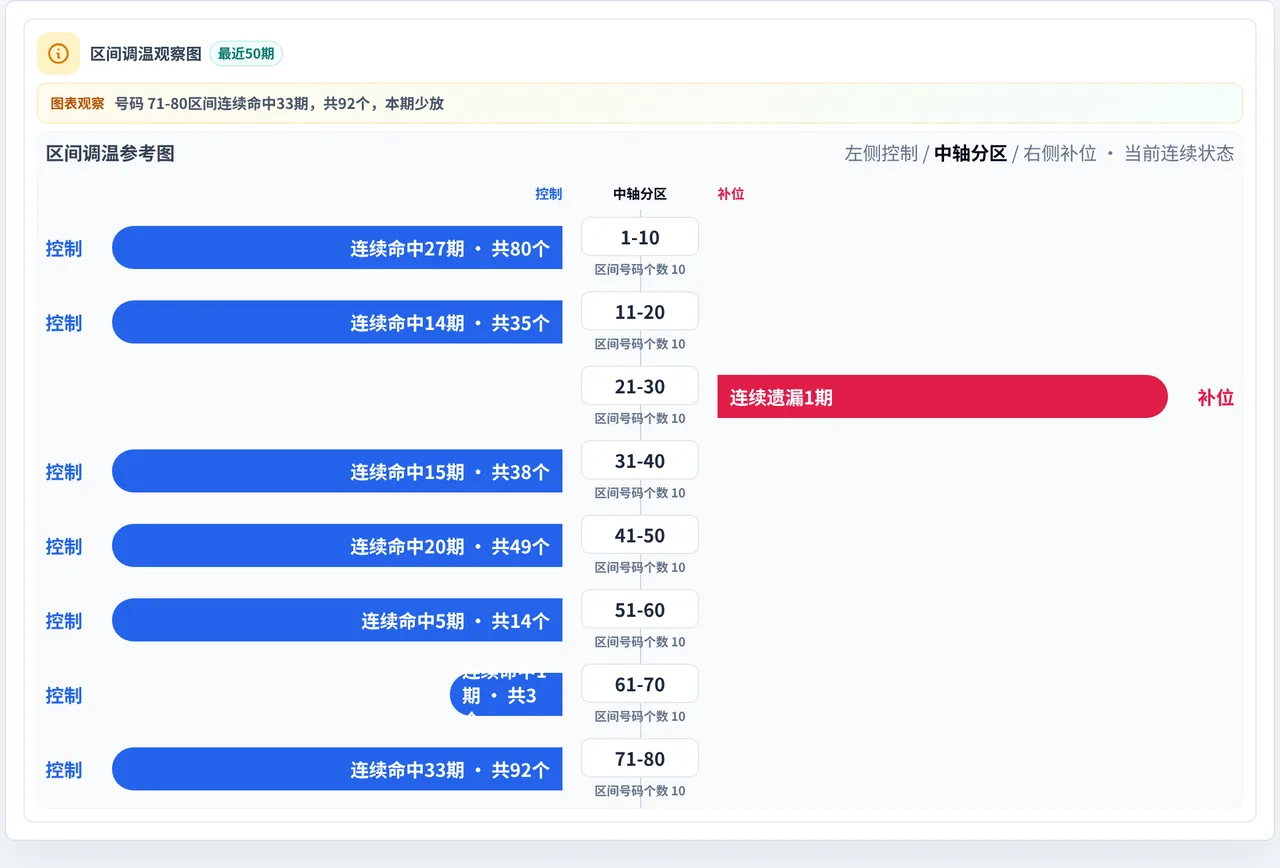Click the 控制 label in the 31-40 row

tap(64, 472)
